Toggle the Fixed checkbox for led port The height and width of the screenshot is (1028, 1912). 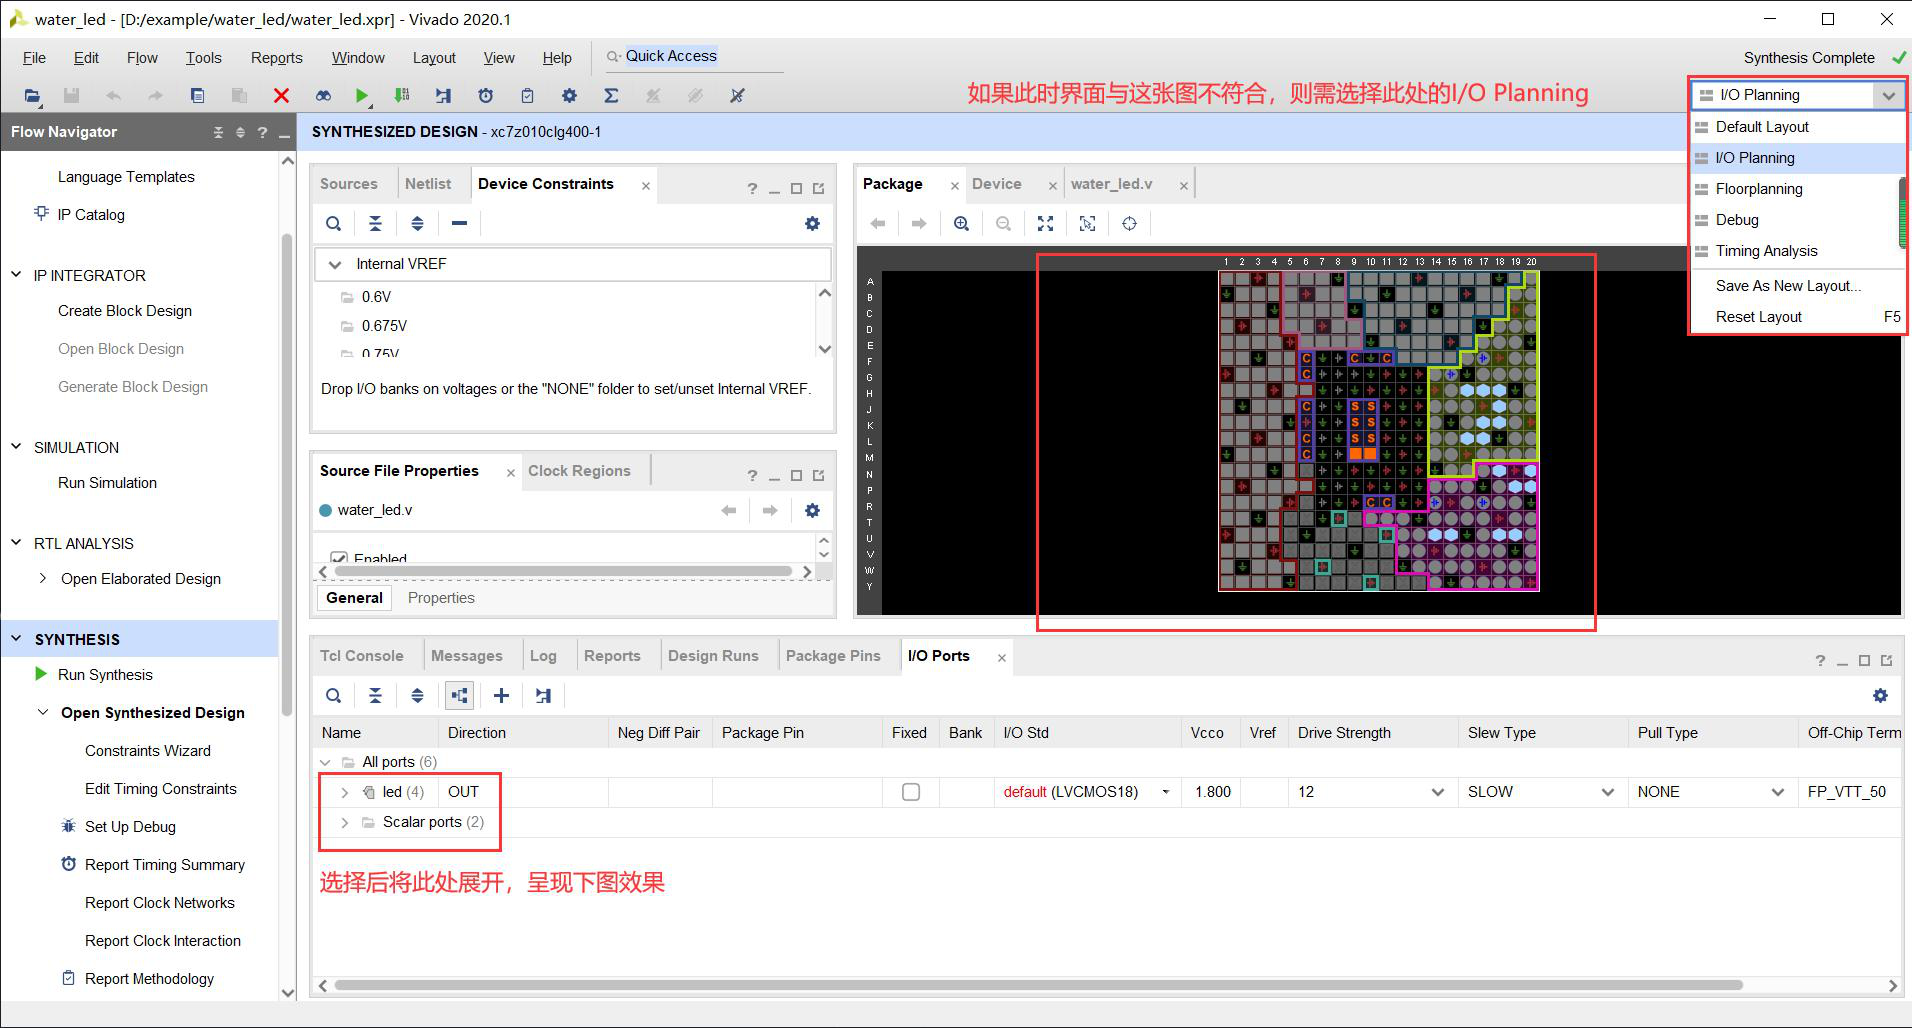coord(911,792)
